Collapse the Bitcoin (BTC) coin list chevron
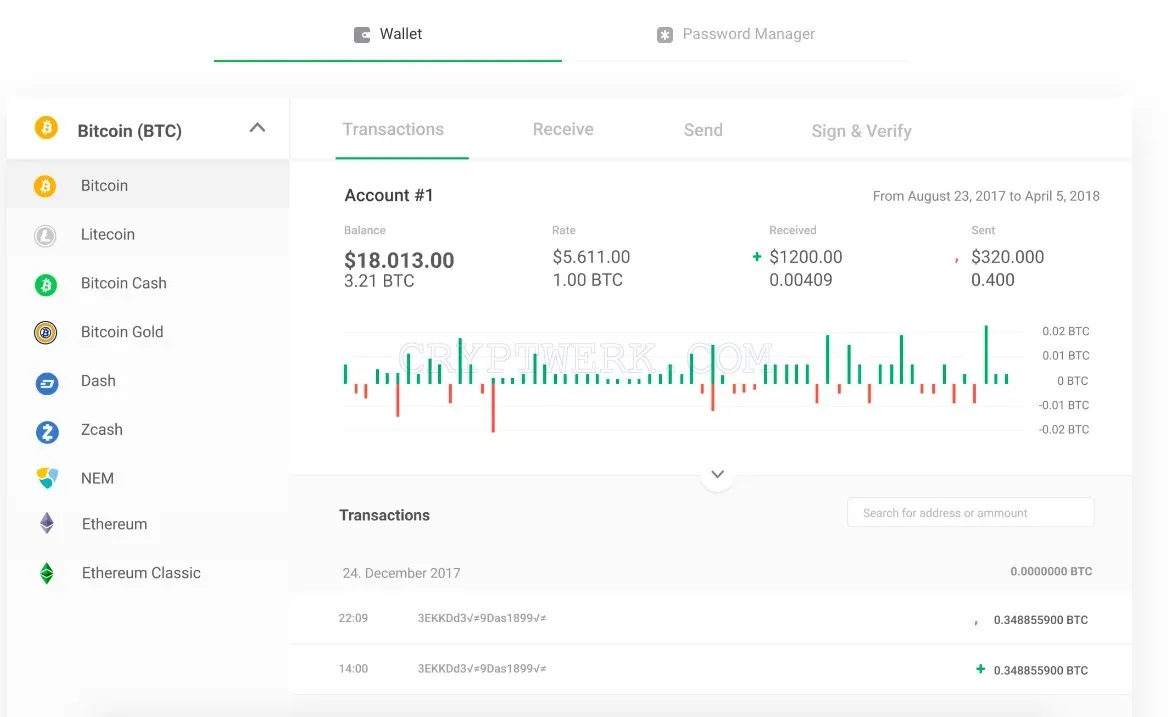Image resolution: width=1173 pixels, height=717 pixels. 257,128
